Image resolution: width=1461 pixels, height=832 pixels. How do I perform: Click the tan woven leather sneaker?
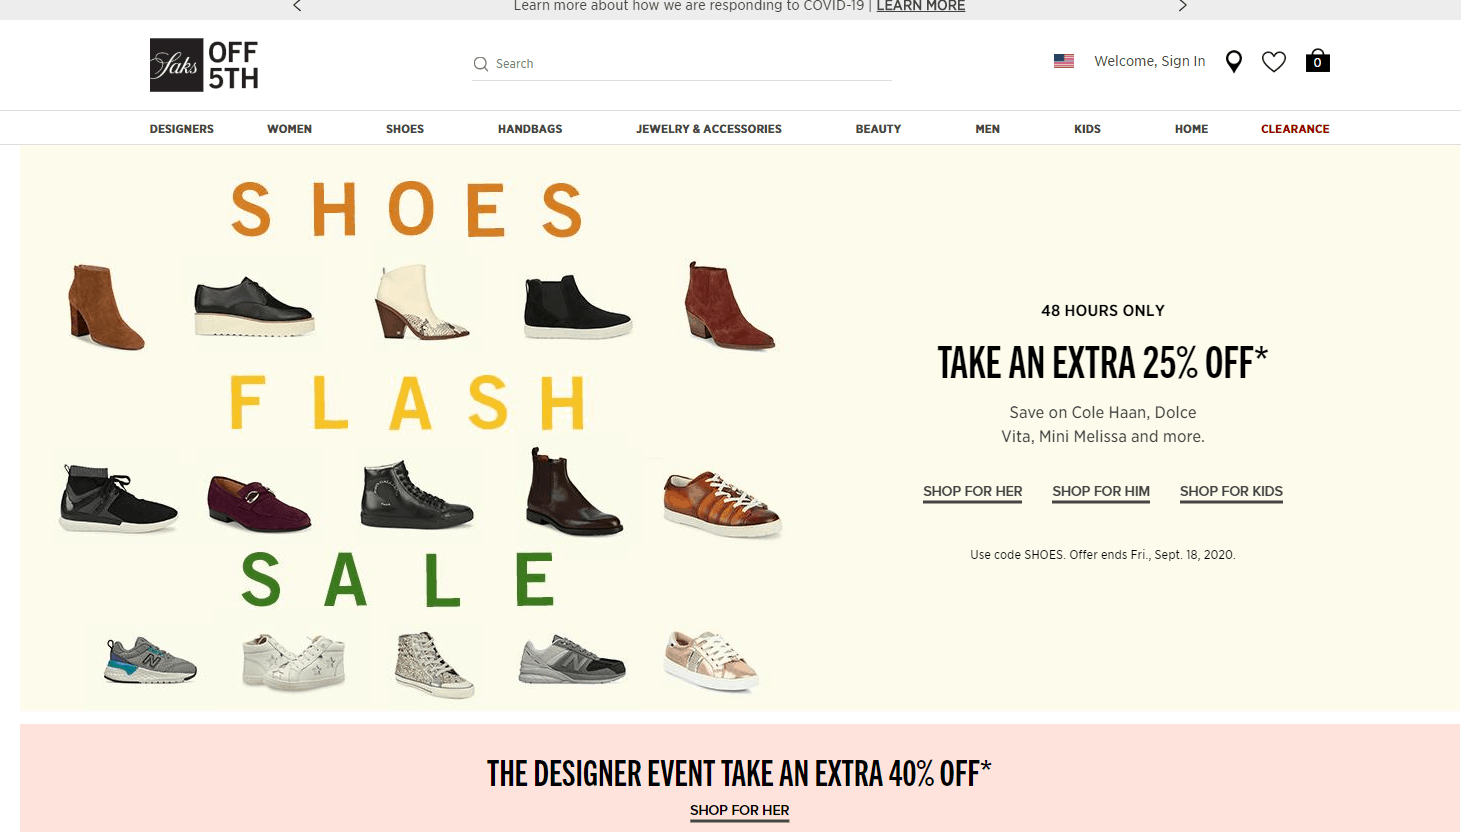coord(721,503)
